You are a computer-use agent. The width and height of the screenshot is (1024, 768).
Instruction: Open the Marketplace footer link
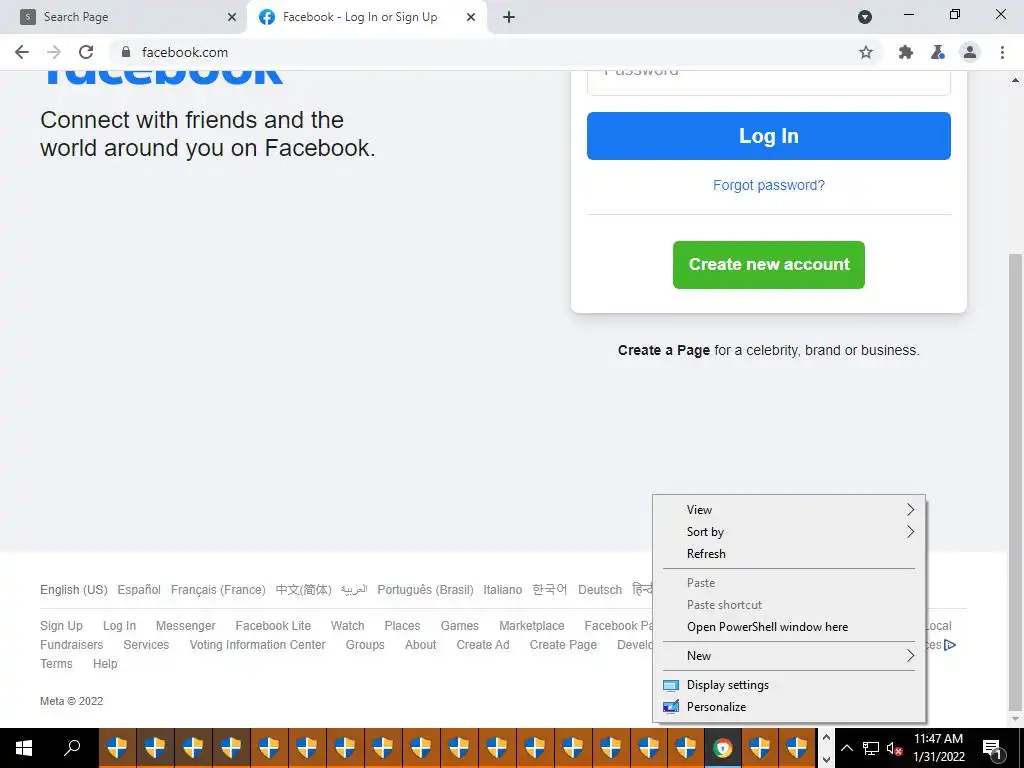point(532,626)
